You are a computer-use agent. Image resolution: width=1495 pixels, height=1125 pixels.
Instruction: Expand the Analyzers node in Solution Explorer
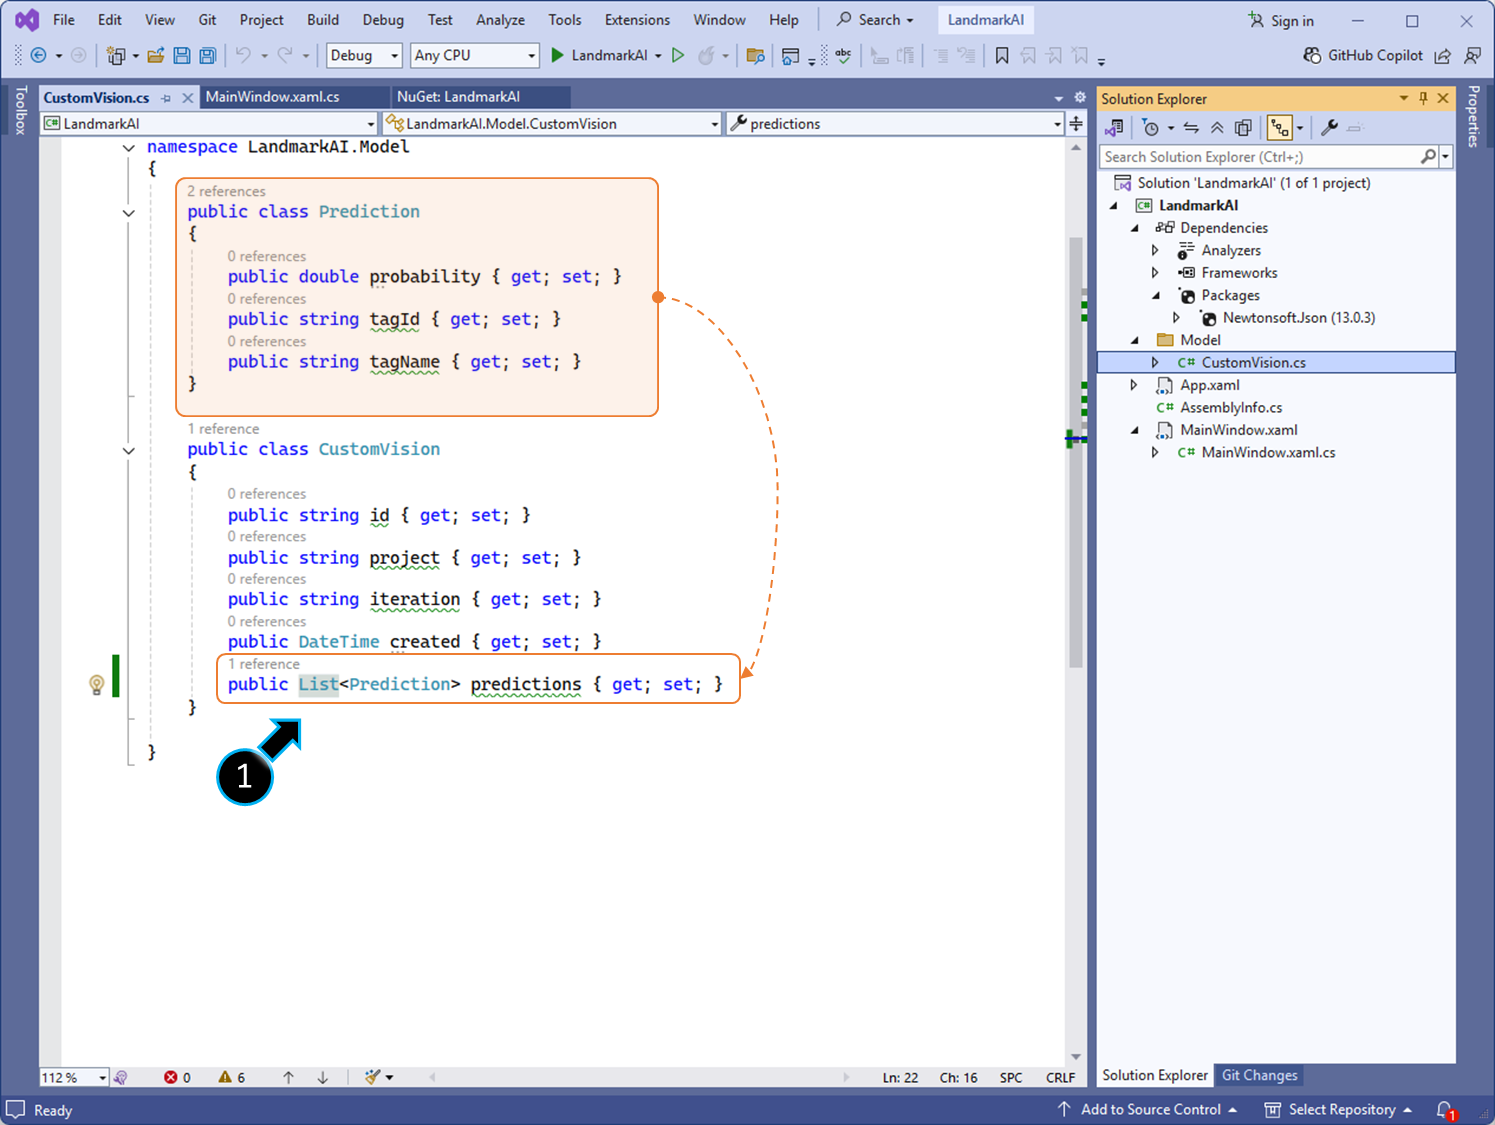pyautogui.click(x=1156, y=250)
